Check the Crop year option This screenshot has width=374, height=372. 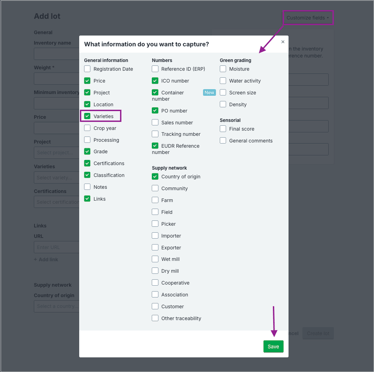tap(87, 128)
